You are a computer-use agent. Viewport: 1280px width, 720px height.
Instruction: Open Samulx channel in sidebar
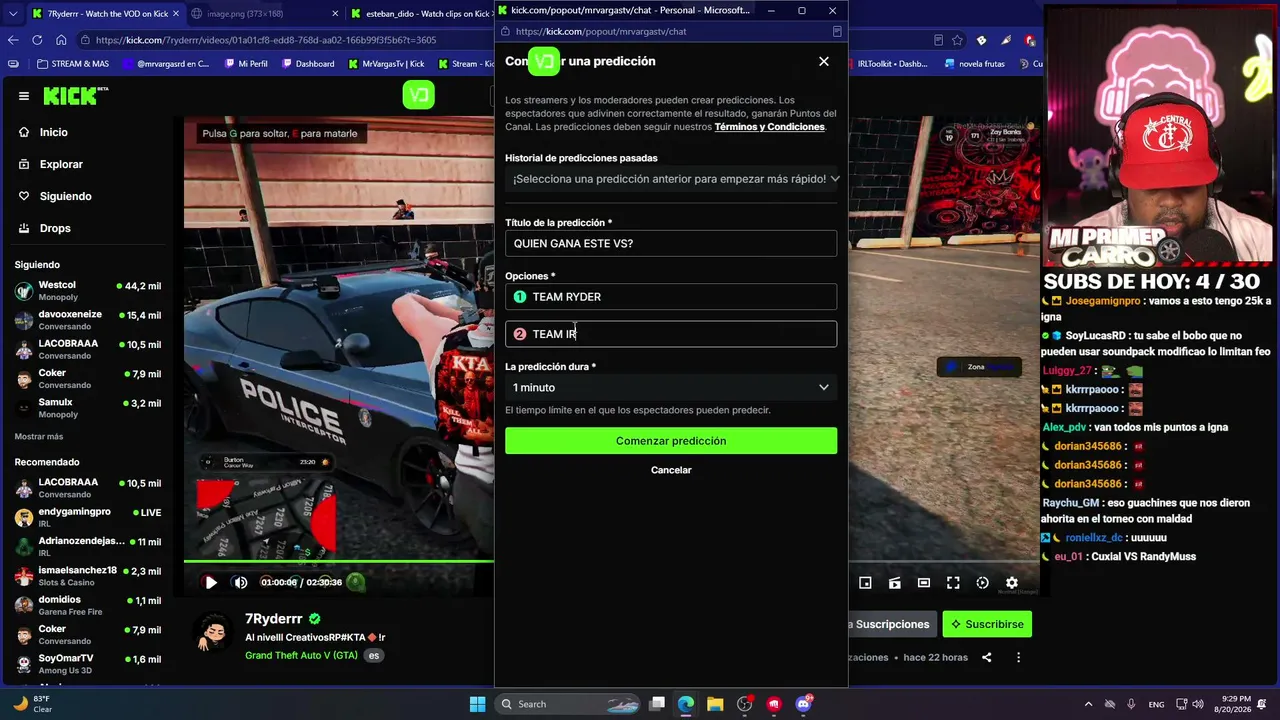88,408
